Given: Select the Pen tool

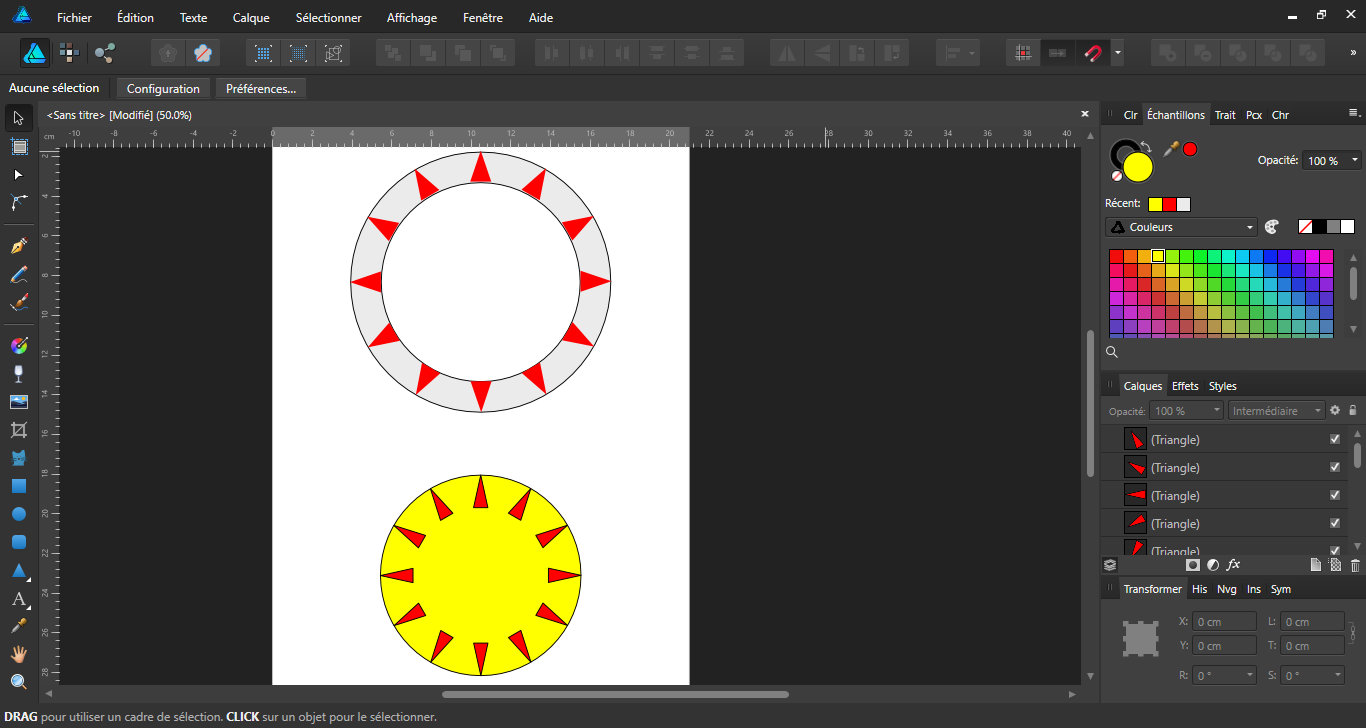Looking at the screenshot, I should point(18,246).
